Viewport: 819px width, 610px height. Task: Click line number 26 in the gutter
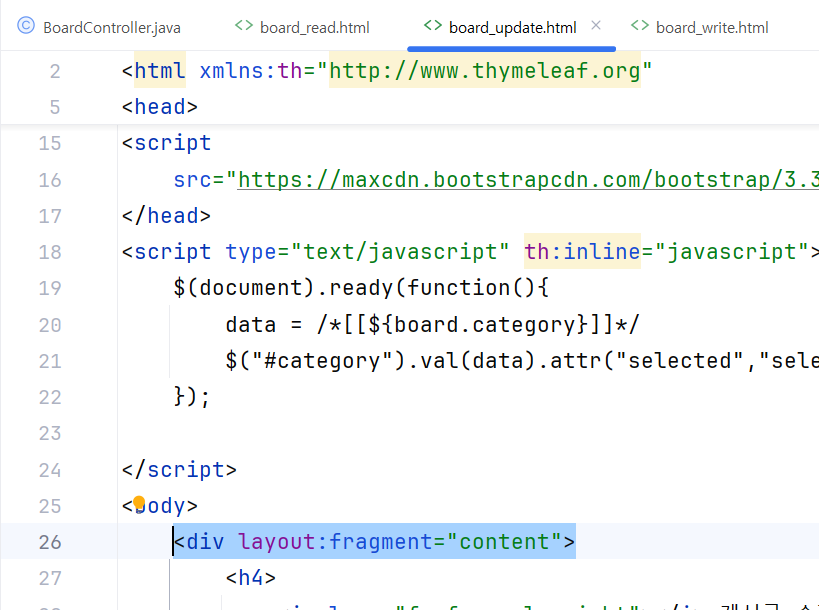coord(50,542)
